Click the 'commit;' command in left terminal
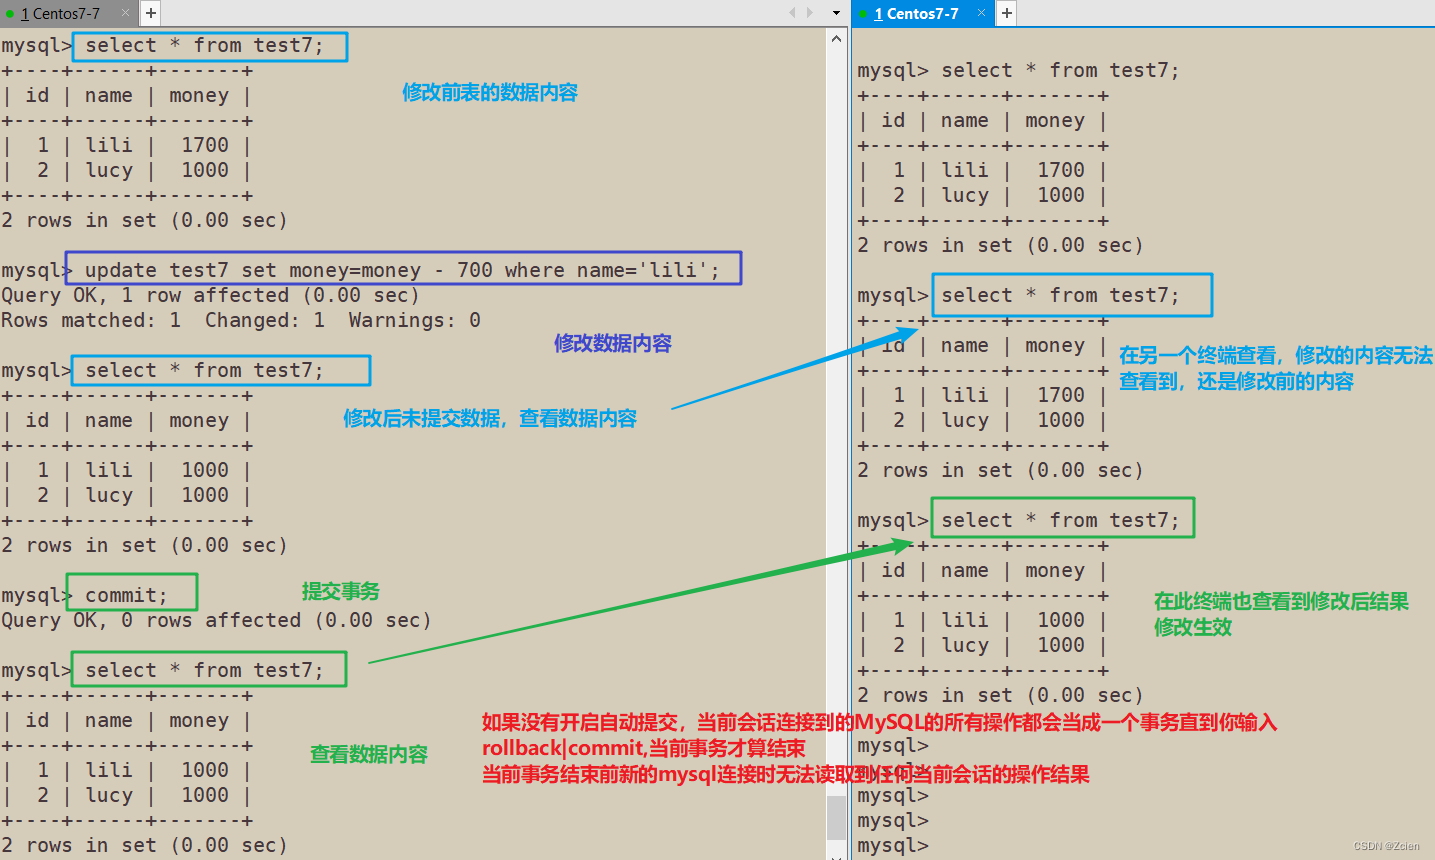This screenshot has width=1435, height=860. 126,595
